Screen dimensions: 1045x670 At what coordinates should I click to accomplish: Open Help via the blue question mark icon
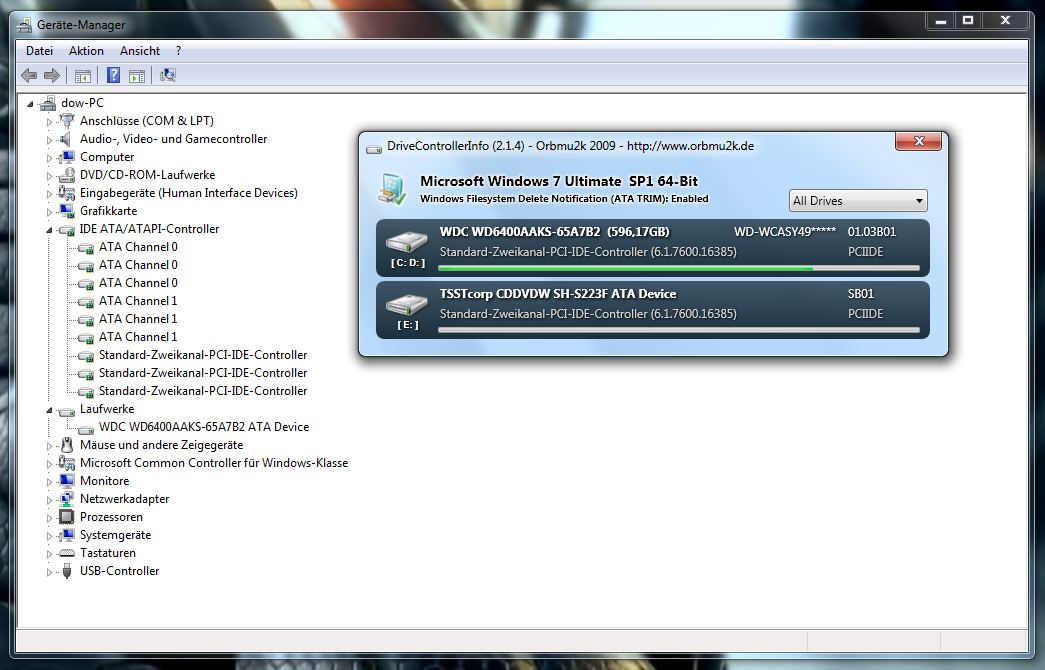click(x=113, y=75)
